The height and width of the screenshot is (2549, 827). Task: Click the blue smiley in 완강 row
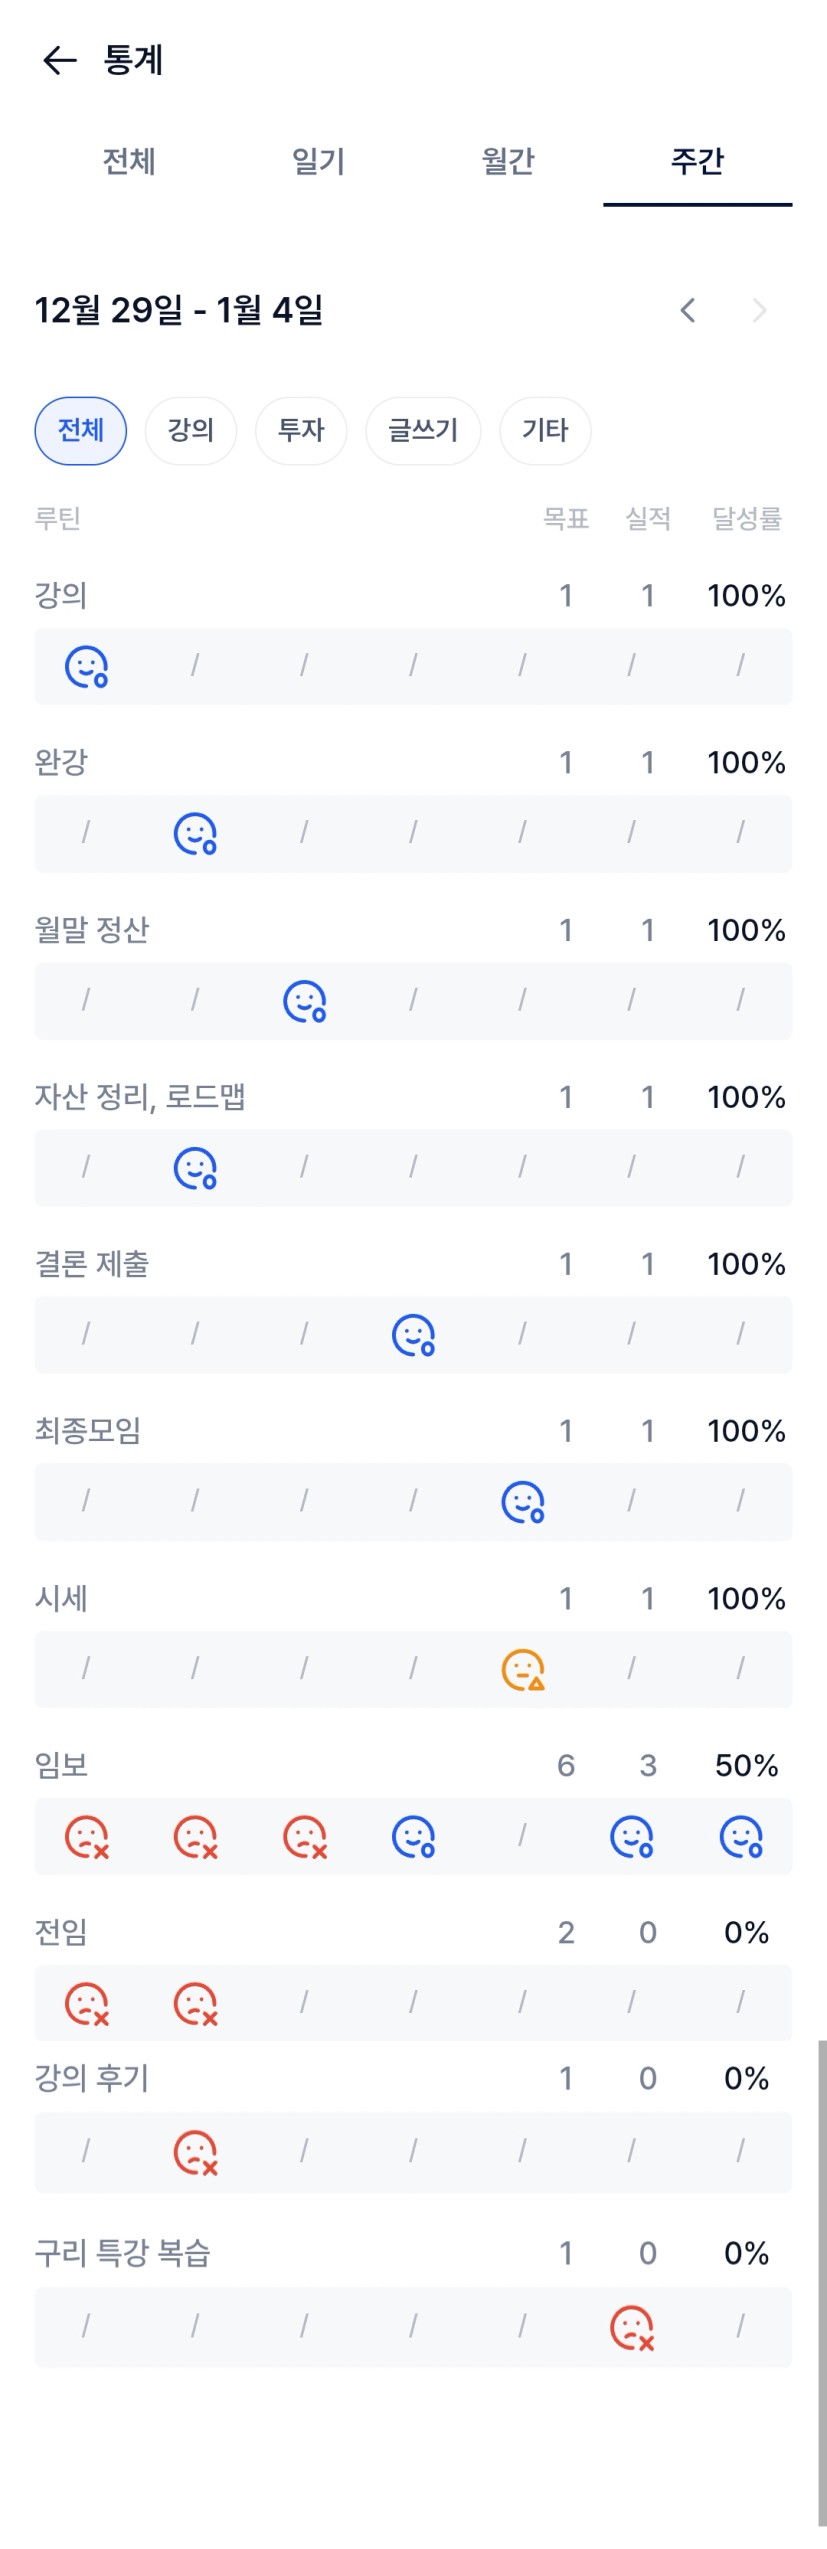195,834
